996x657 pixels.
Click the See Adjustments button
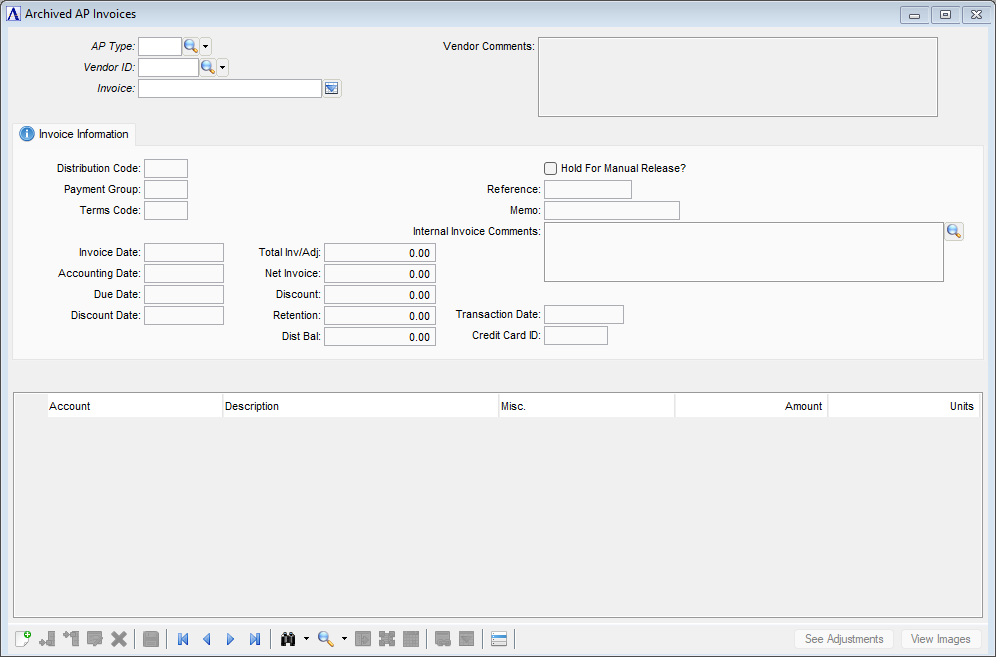click(844, 639)
